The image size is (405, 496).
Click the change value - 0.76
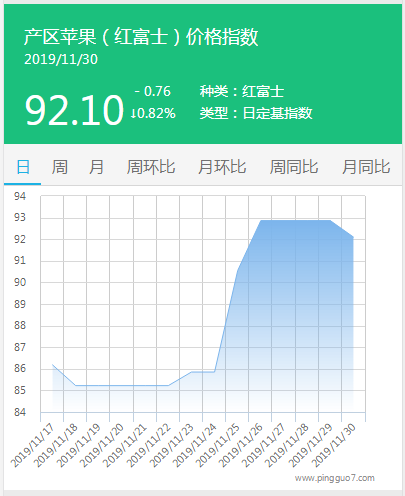click(x=153, y=91)
